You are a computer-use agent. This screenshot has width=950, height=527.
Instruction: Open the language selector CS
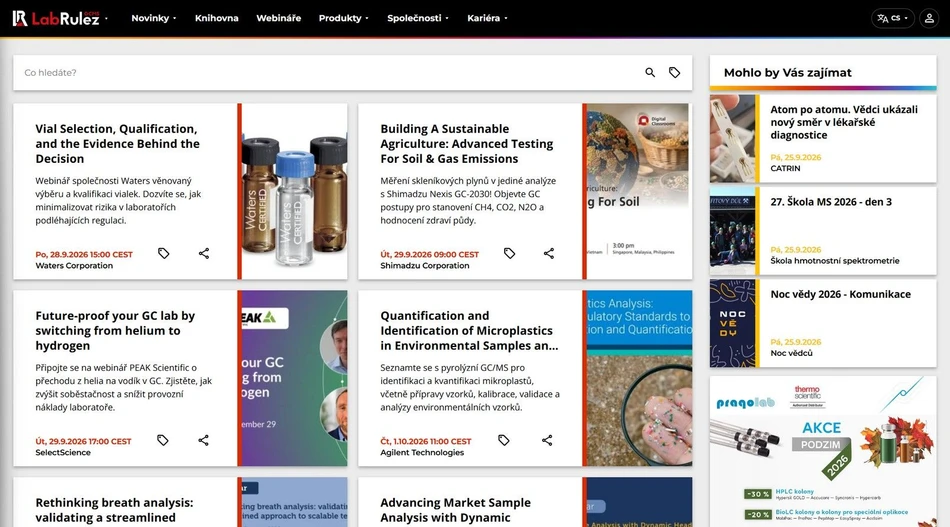coord(892,18)
